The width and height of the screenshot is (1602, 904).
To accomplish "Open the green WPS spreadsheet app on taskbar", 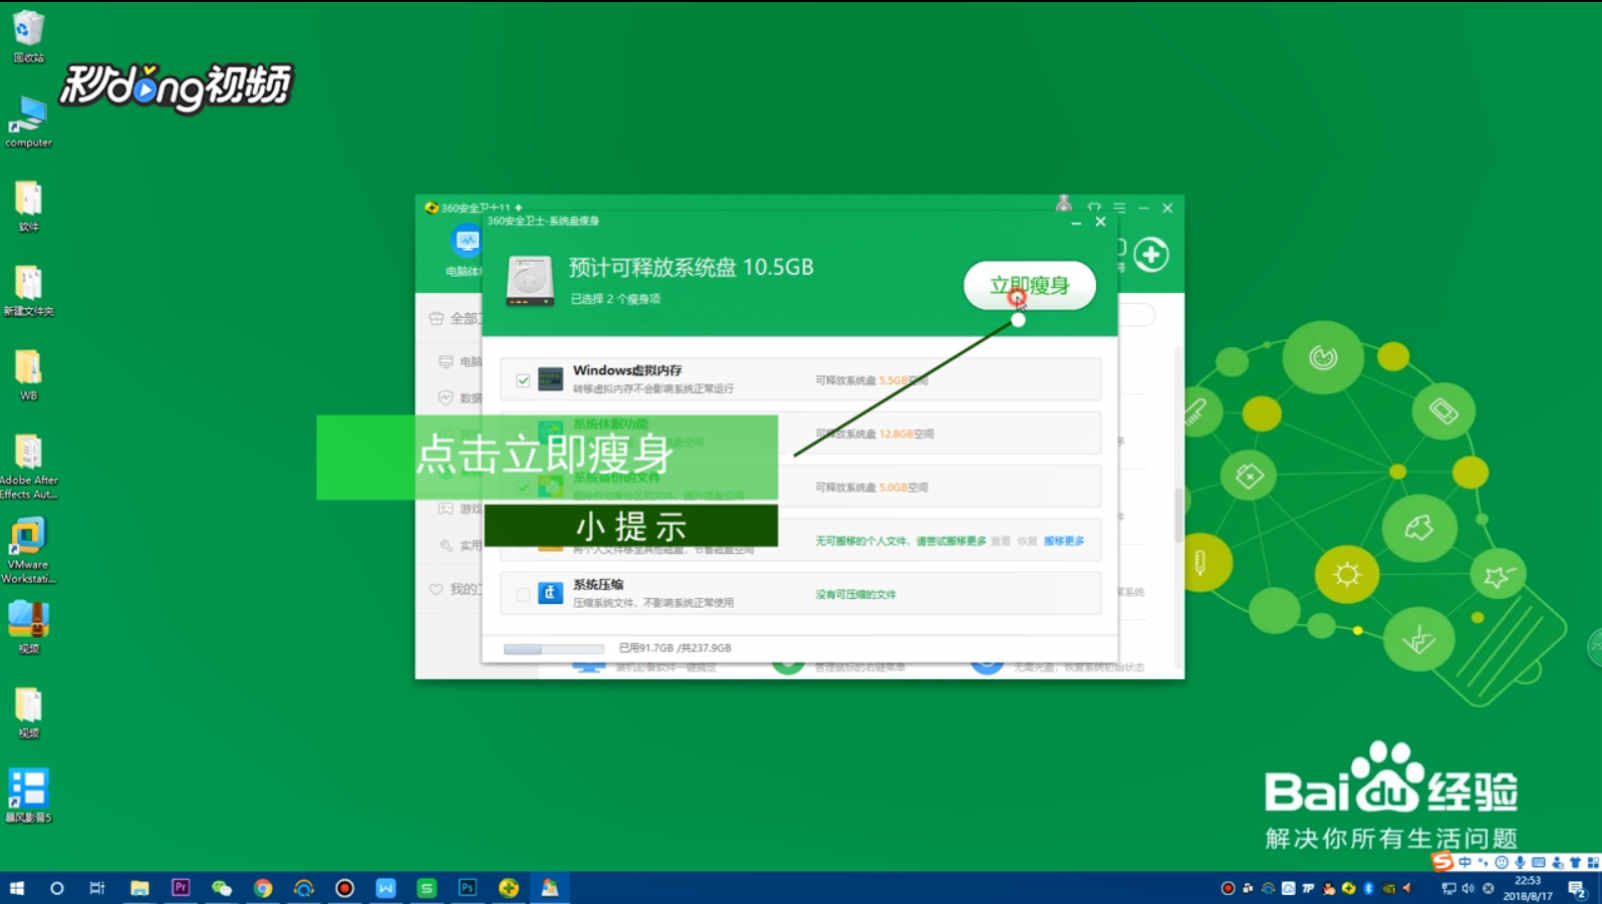I will pos(427,888).
